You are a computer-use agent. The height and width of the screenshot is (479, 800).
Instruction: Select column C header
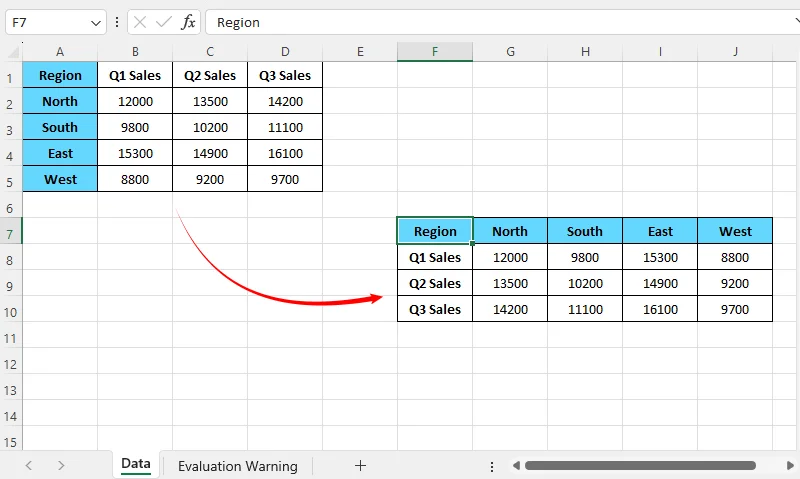point(210,52)
